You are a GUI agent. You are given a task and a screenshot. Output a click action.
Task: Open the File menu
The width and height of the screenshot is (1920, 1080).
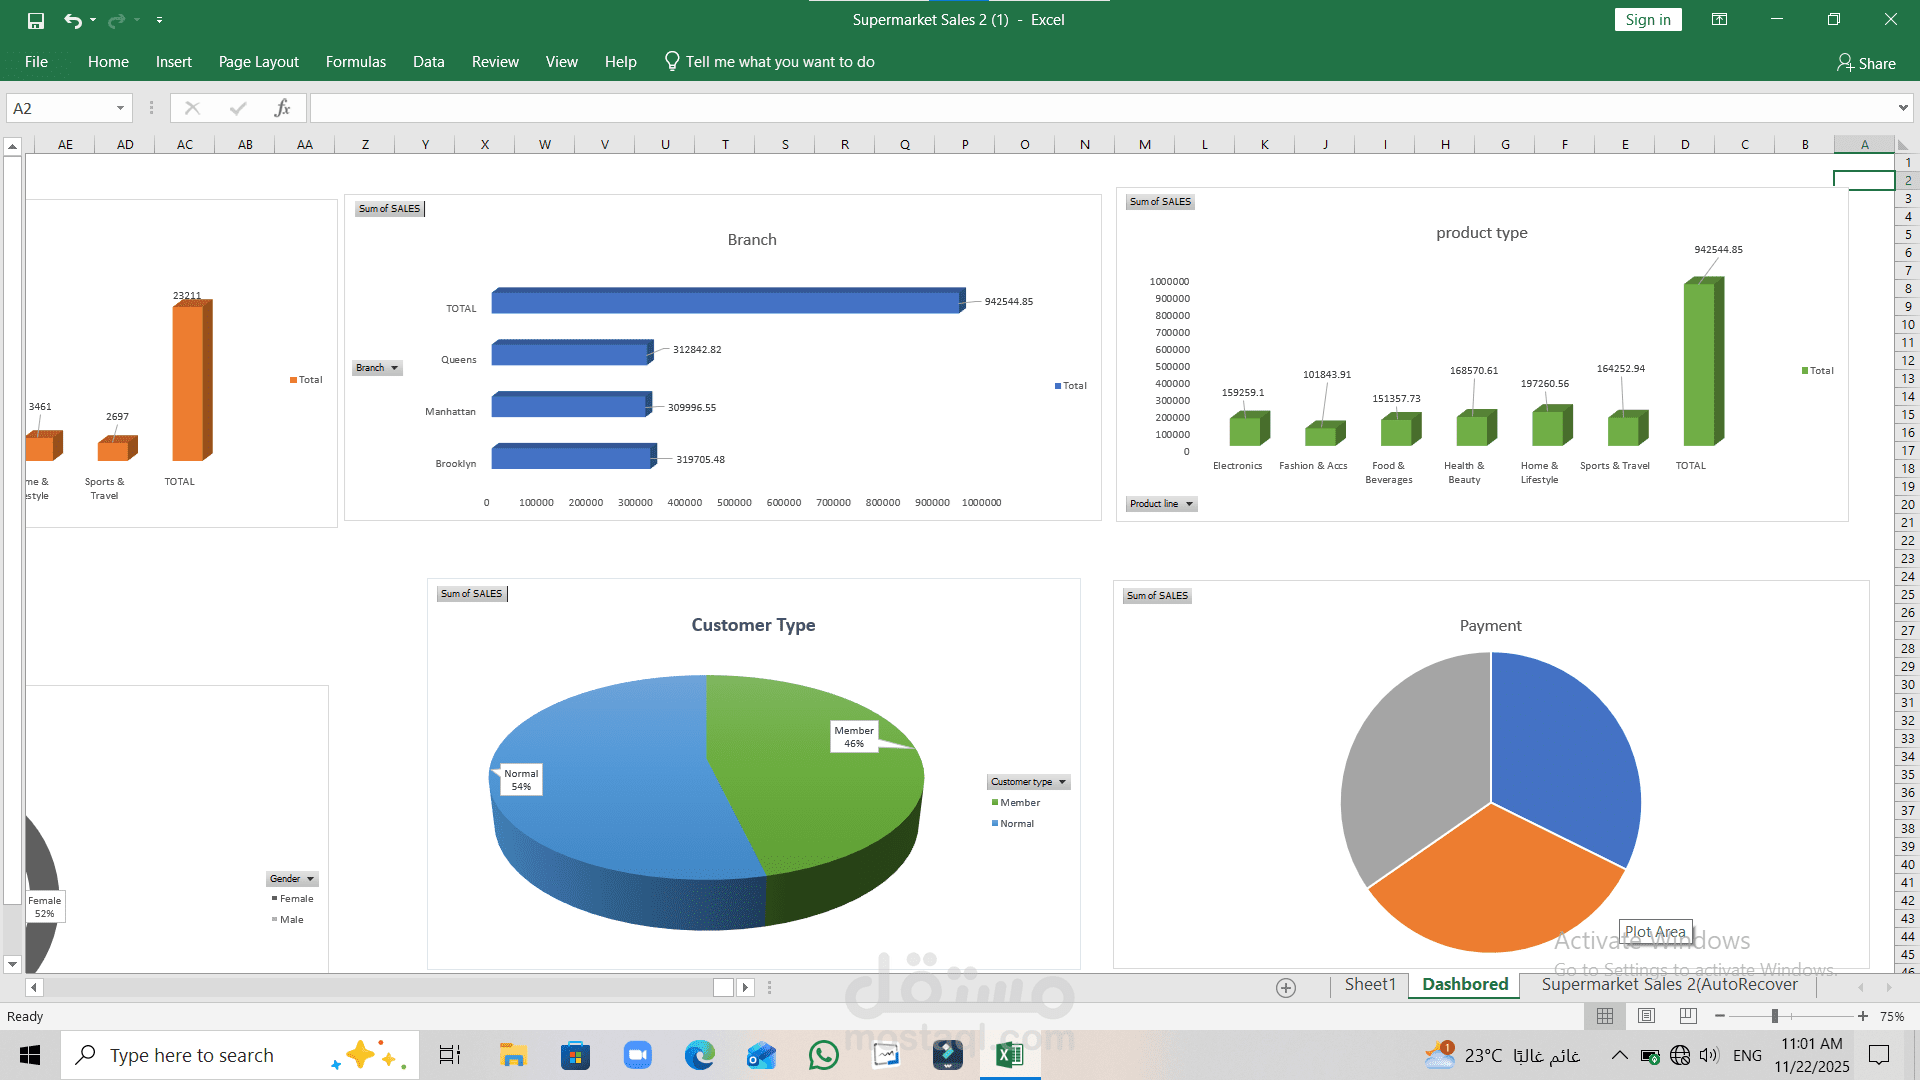pos(36,62)
